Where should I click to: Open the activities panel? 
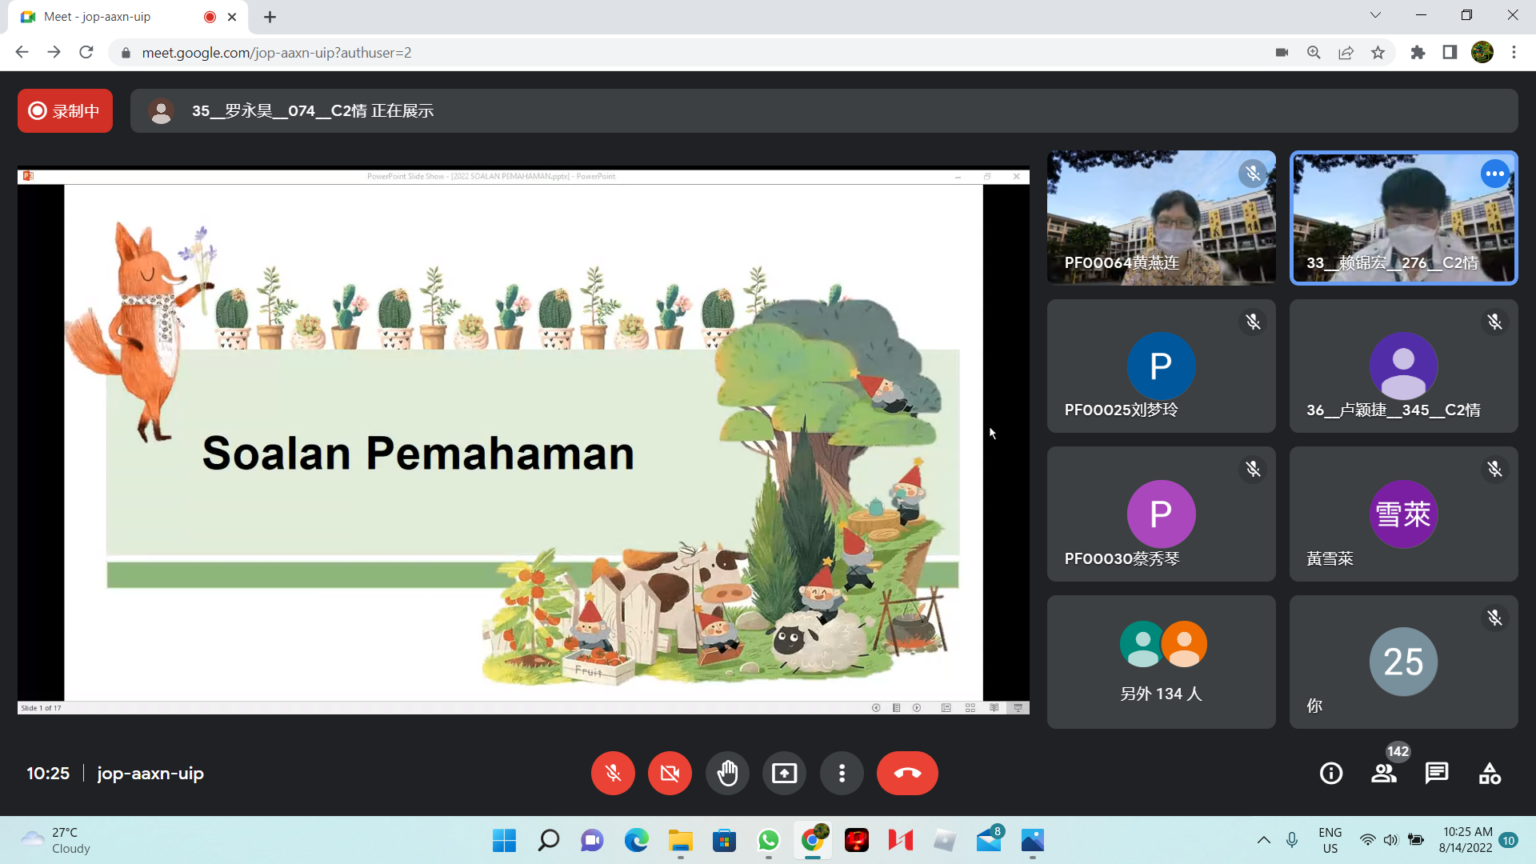(1490, 773)
